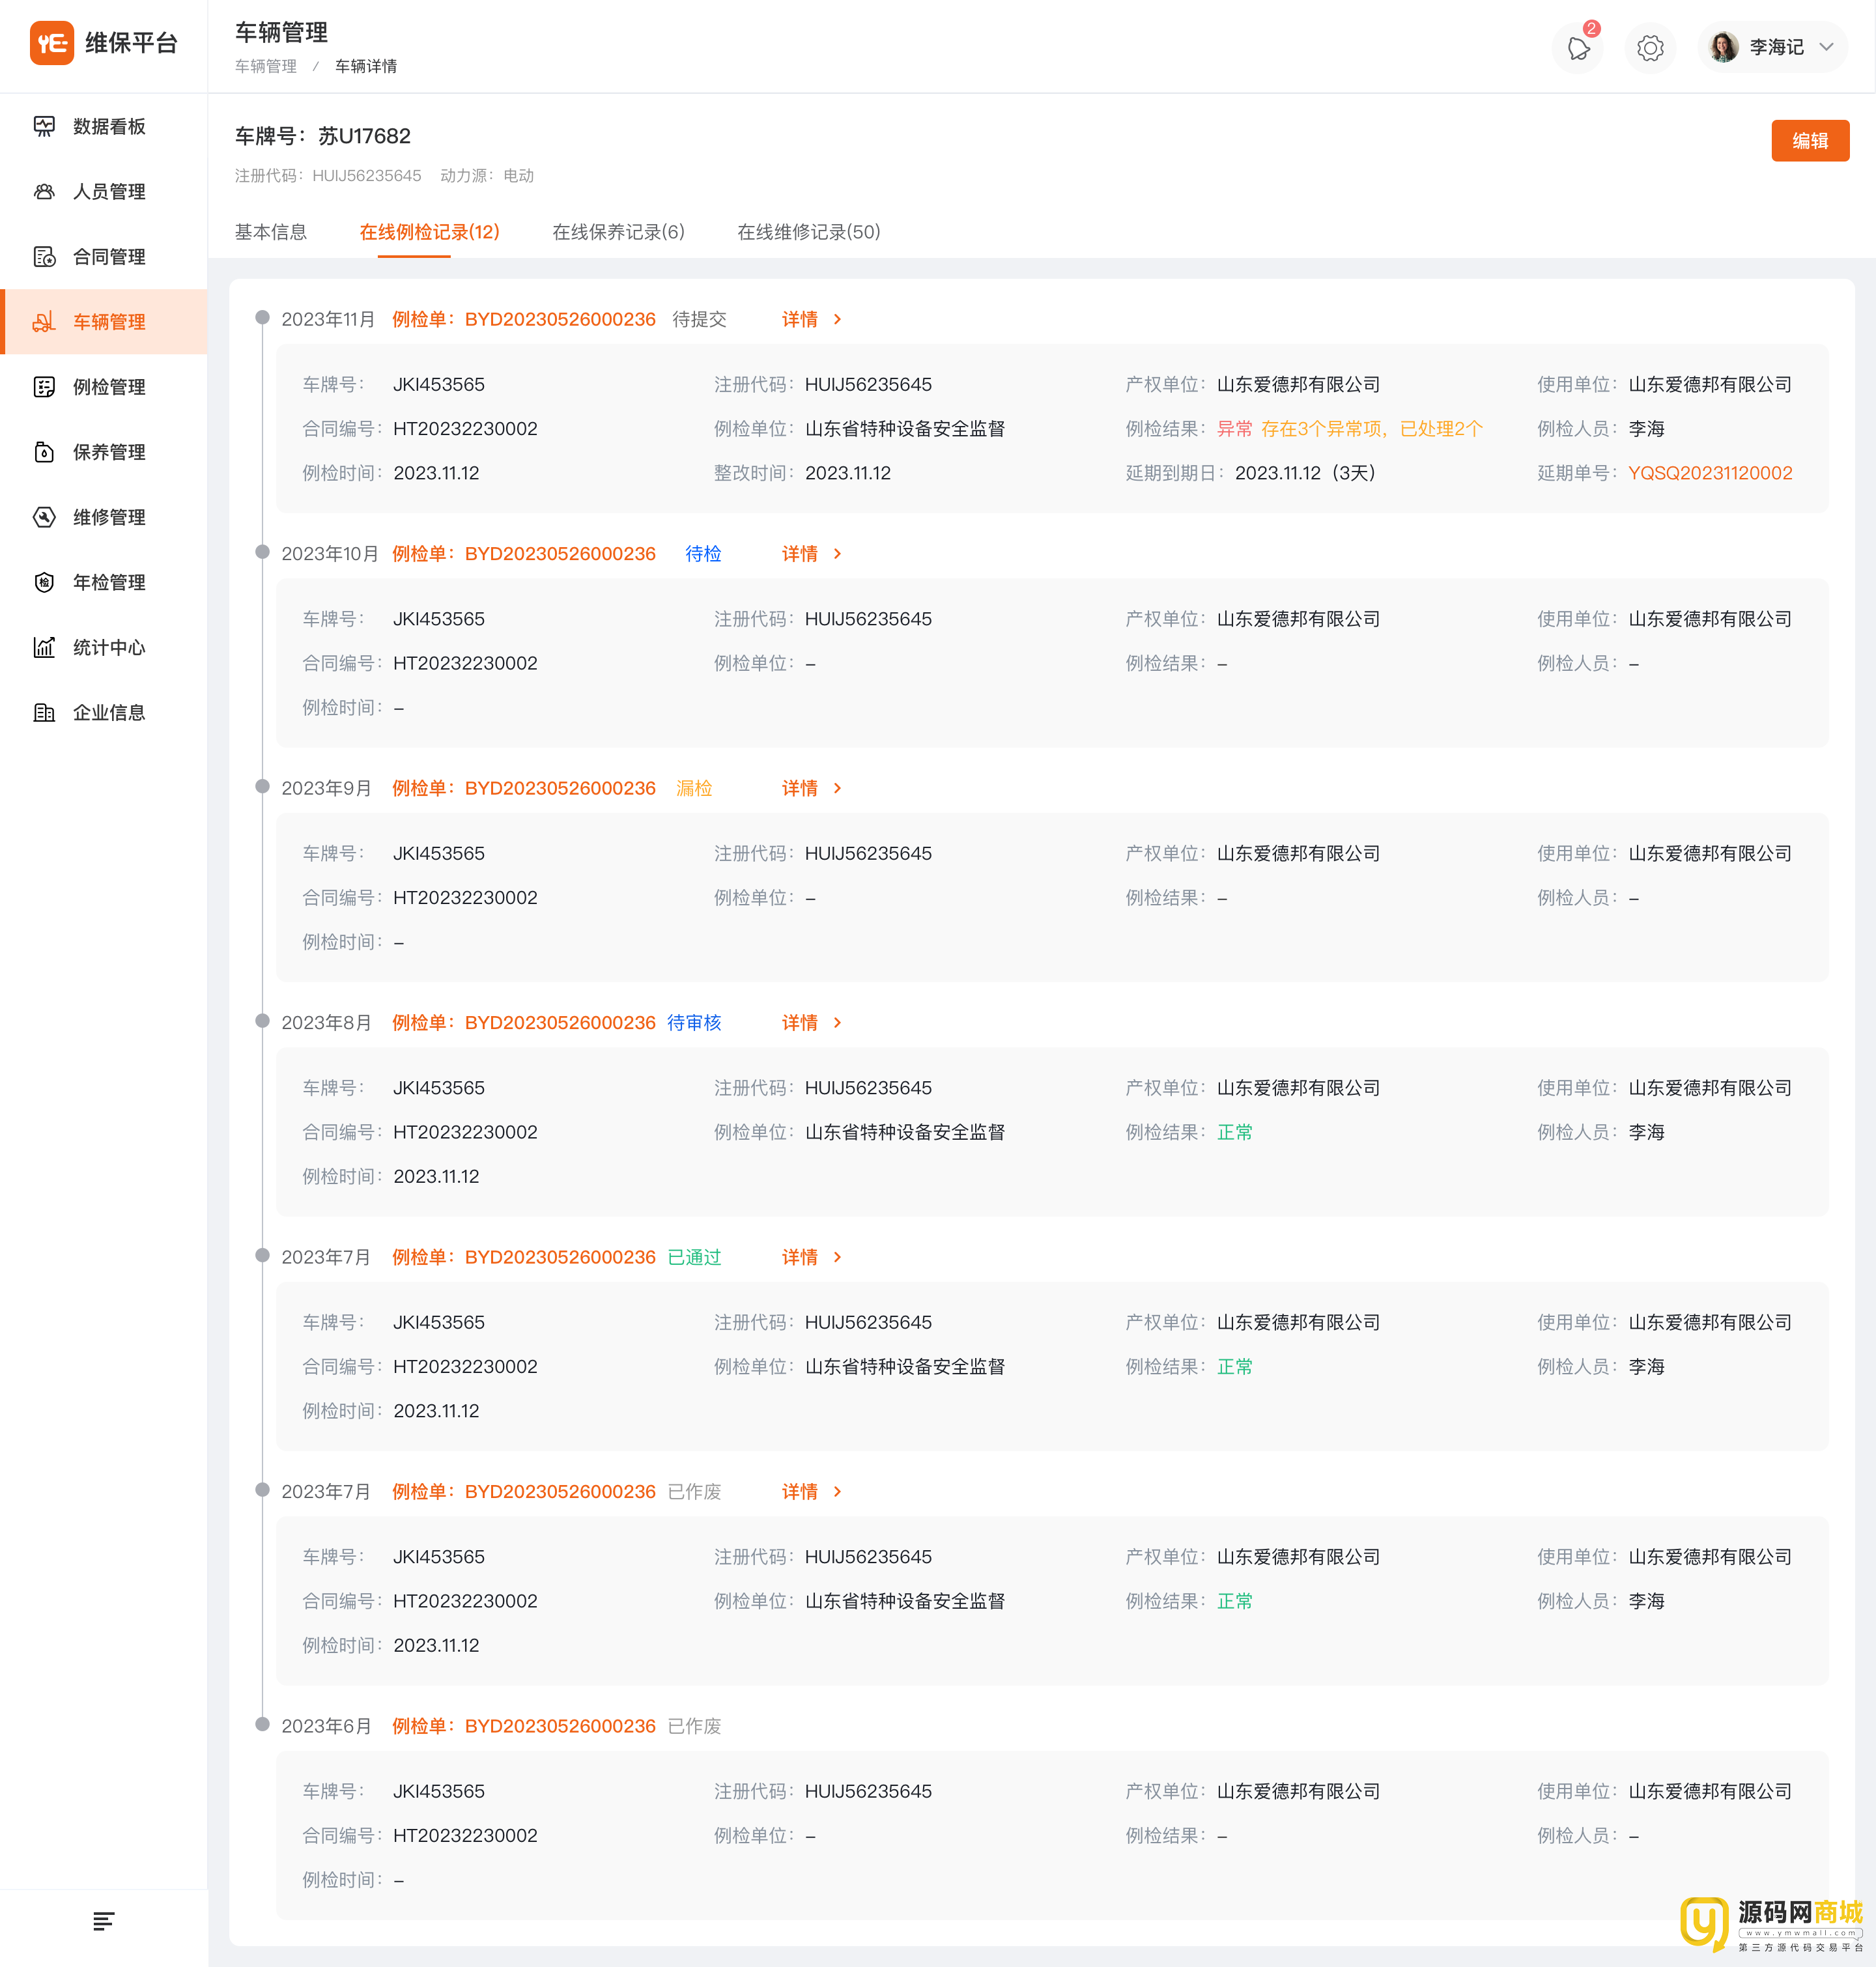
Task: Open the settings gear icon
Action: pos(1650,48)
